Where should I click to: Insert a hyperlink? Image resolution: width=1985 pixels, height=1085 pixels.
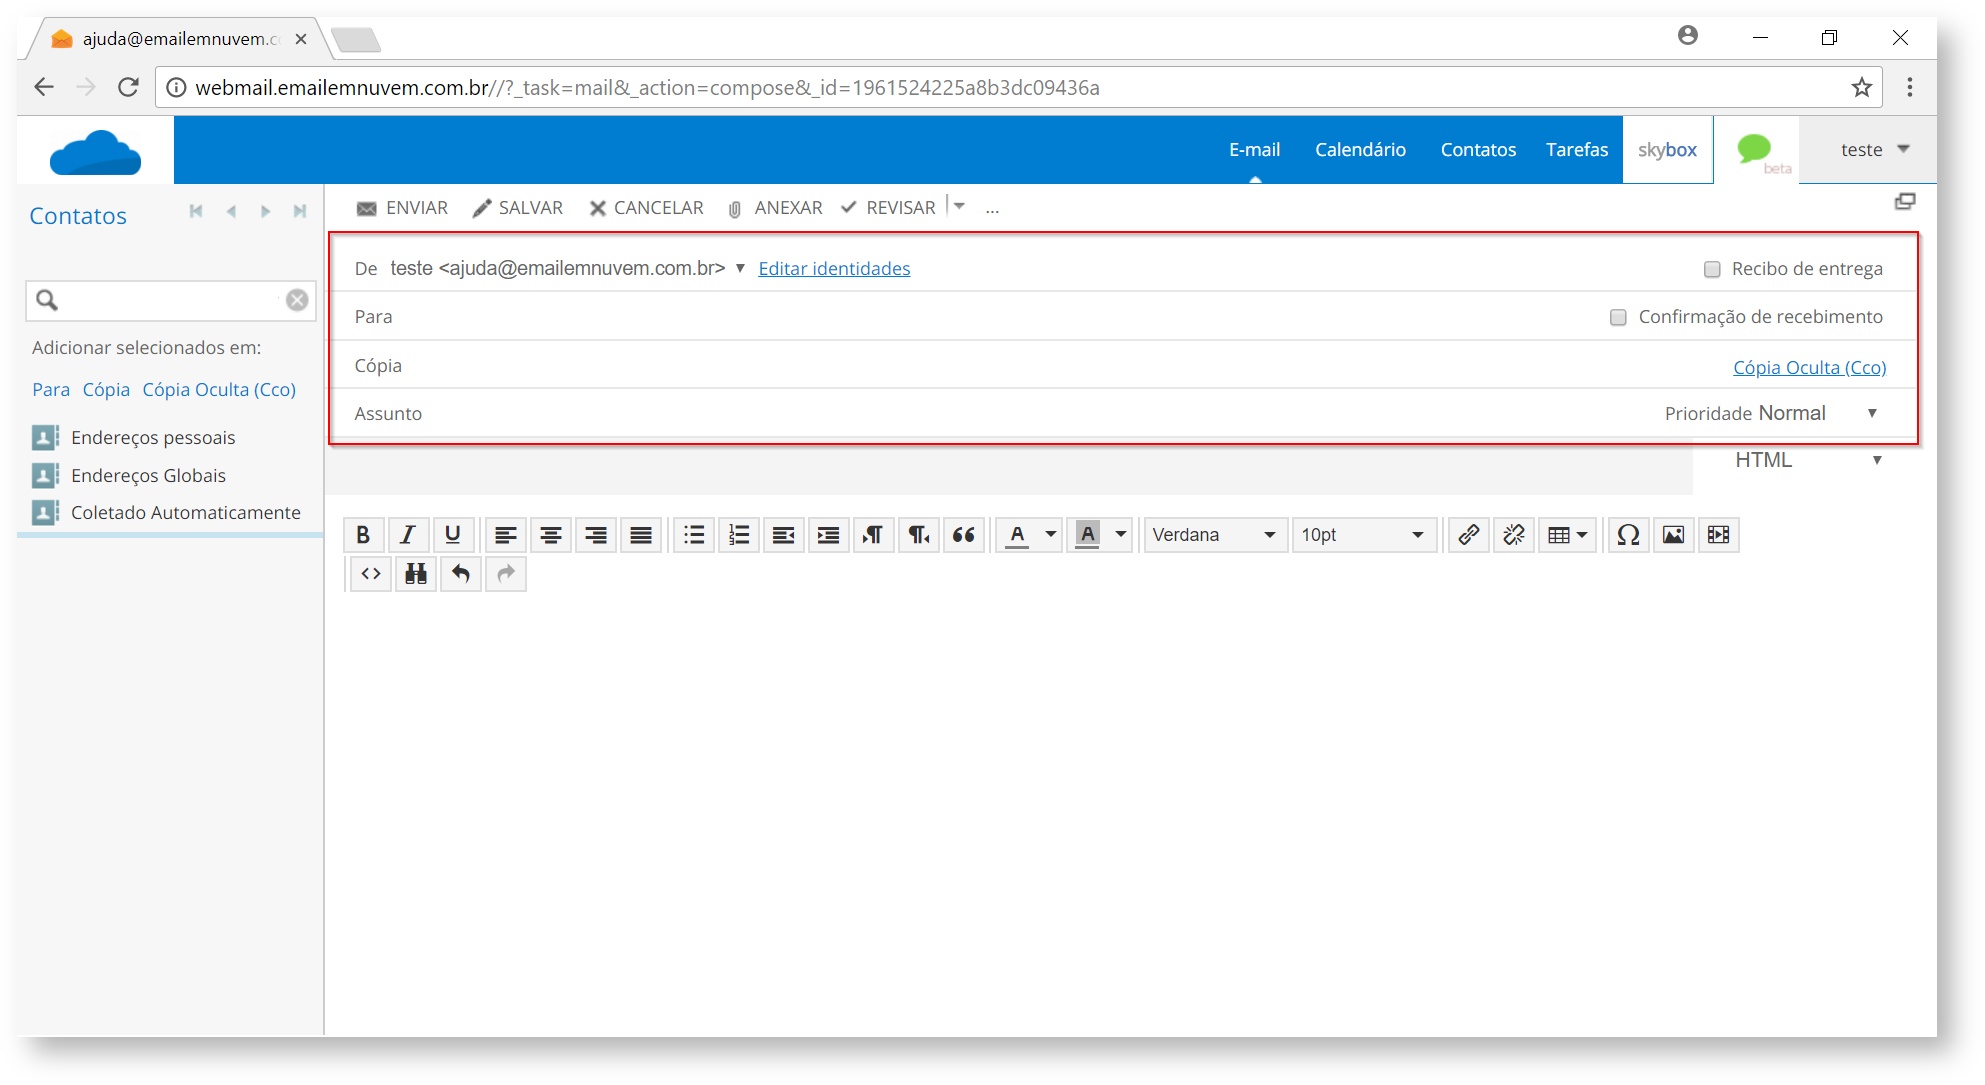tap(1468, 535)
